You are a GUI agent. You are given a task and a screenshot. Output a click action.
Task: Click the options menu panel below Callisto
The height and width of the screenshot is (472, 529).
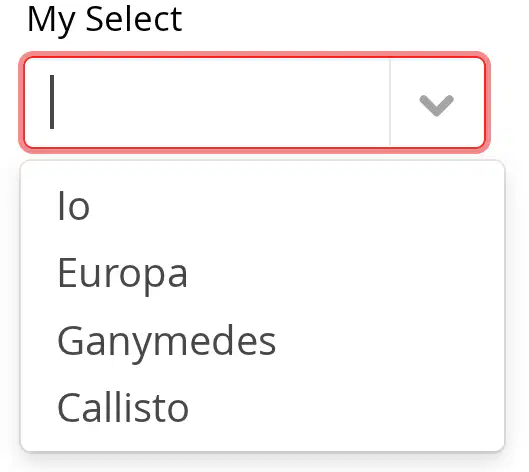click(x=262, y=446)
